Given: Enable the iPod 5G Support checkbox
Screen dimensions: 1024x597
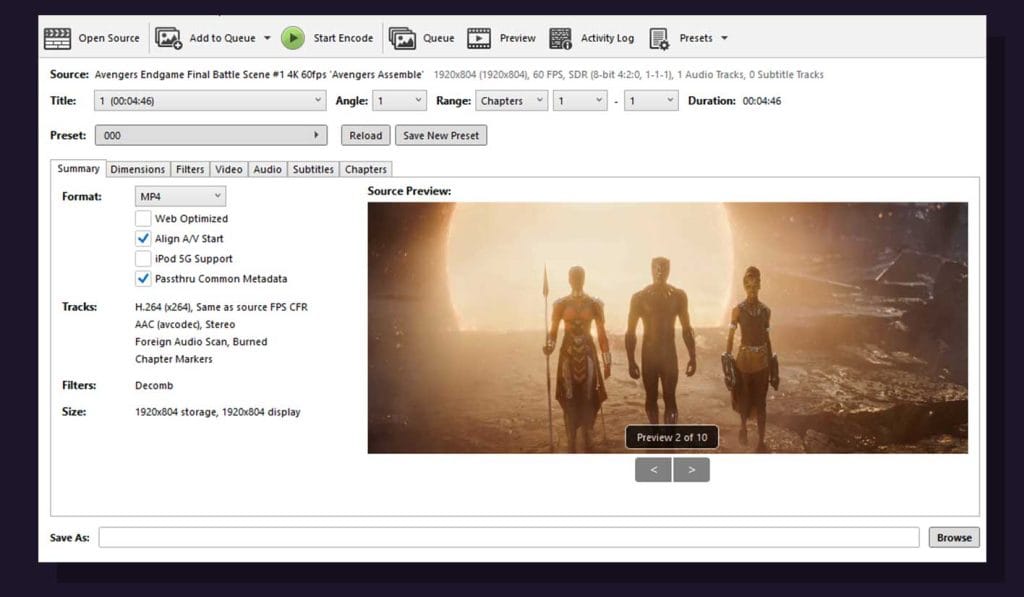Looking at the screenshot, I should pos(143,259).
